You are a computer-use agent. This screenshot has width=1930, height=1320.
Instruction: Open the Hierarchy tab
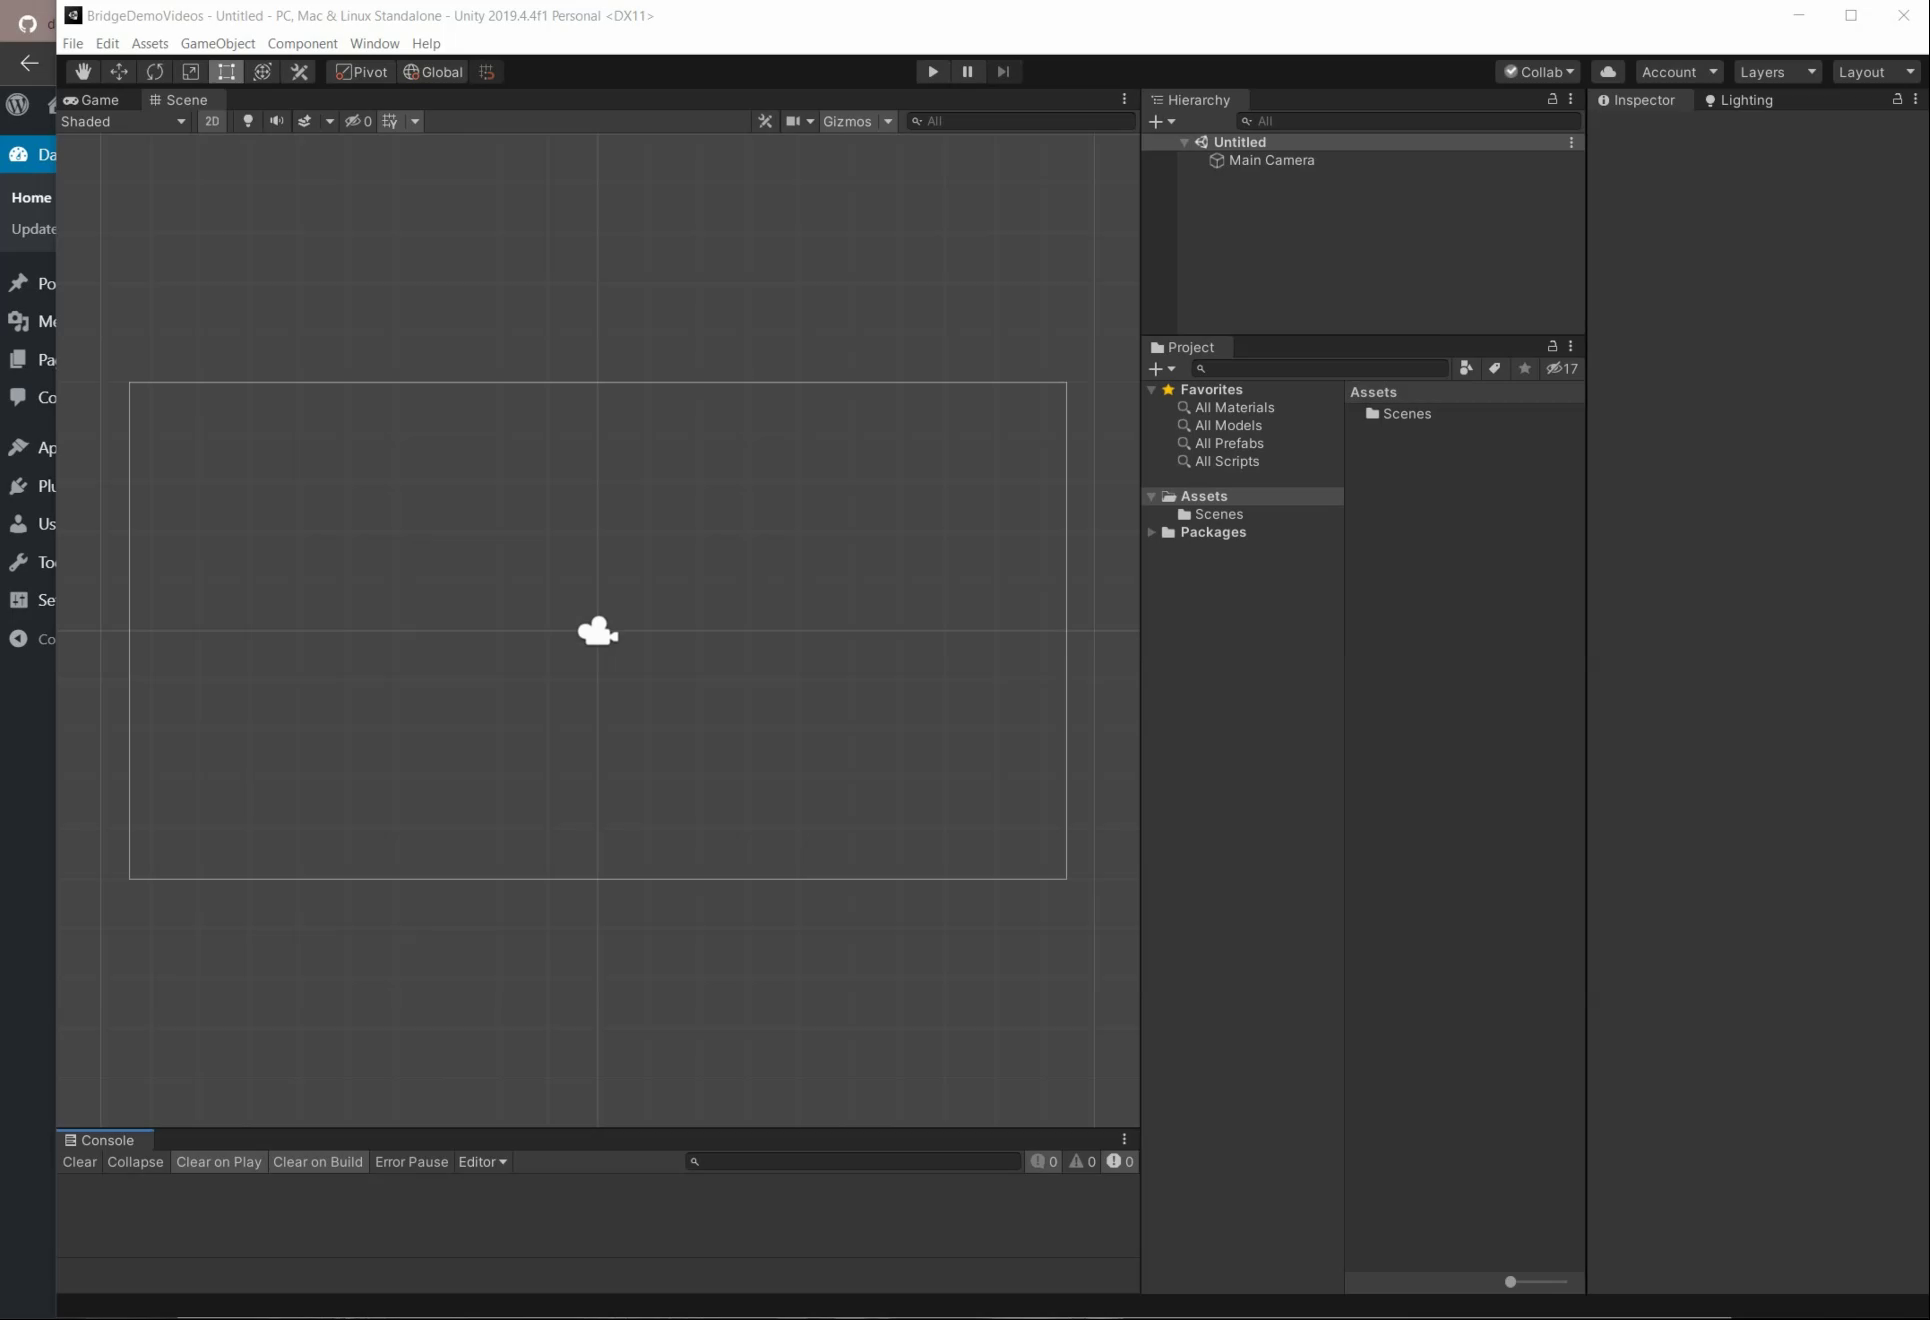tap(1190, 100)
